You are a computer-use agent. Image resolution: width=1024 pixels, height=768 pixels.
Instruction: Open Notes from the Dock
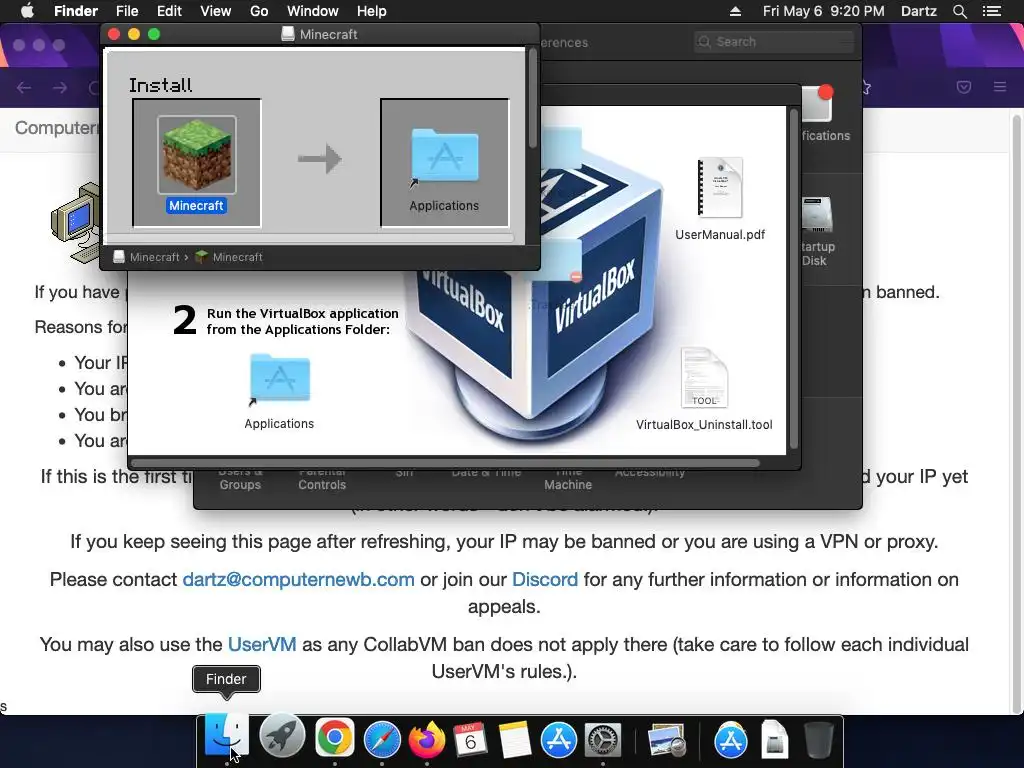coord(514,739)
